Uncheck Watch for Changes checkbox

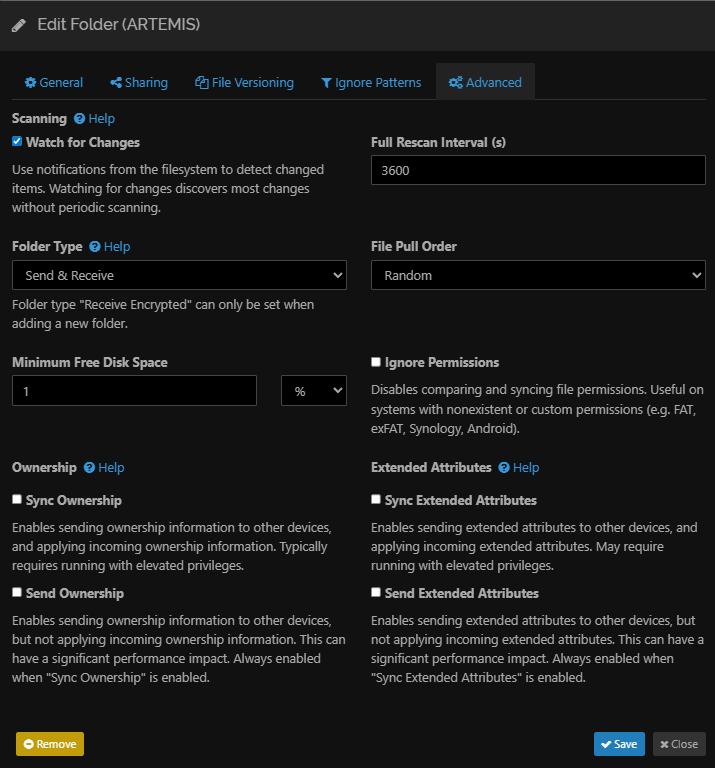click(x=17, y=142)
